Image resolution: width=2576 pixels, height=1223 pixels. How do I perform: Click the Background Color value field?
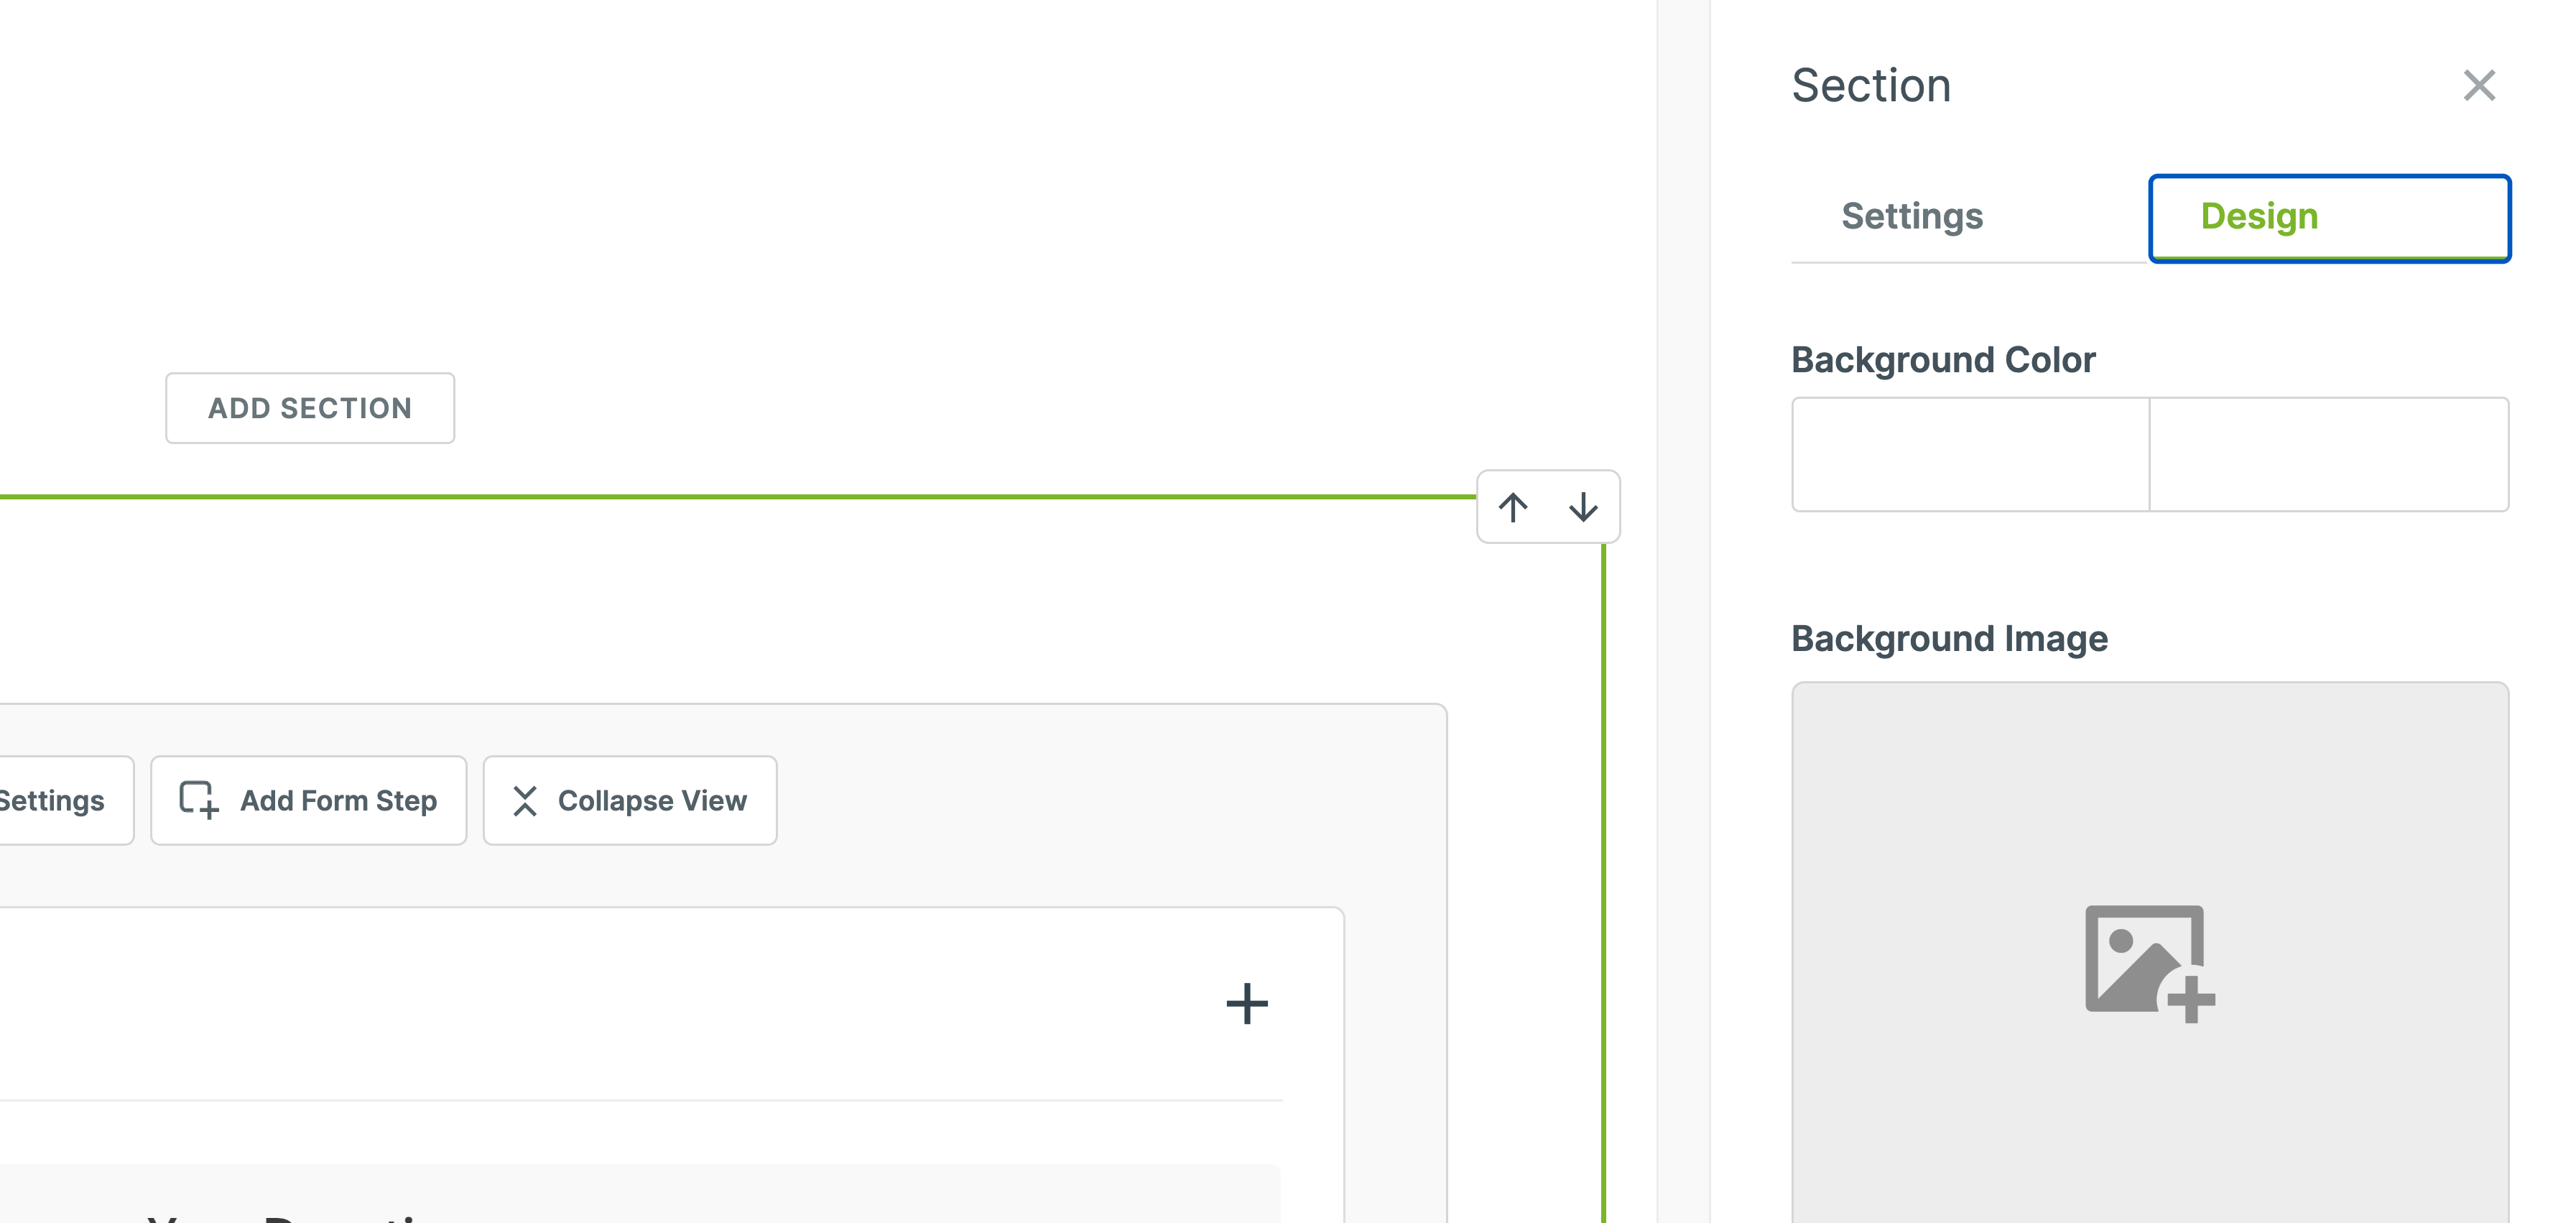click(2328, 455)
